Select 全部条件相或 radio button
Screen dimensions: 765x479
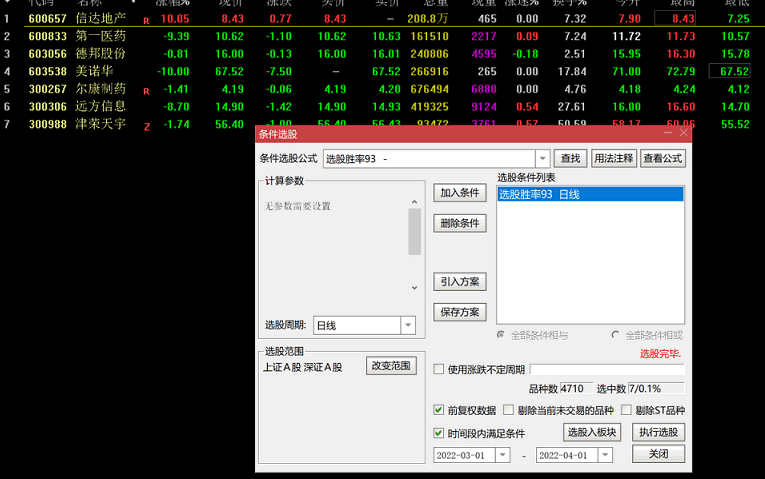[615, 335]
